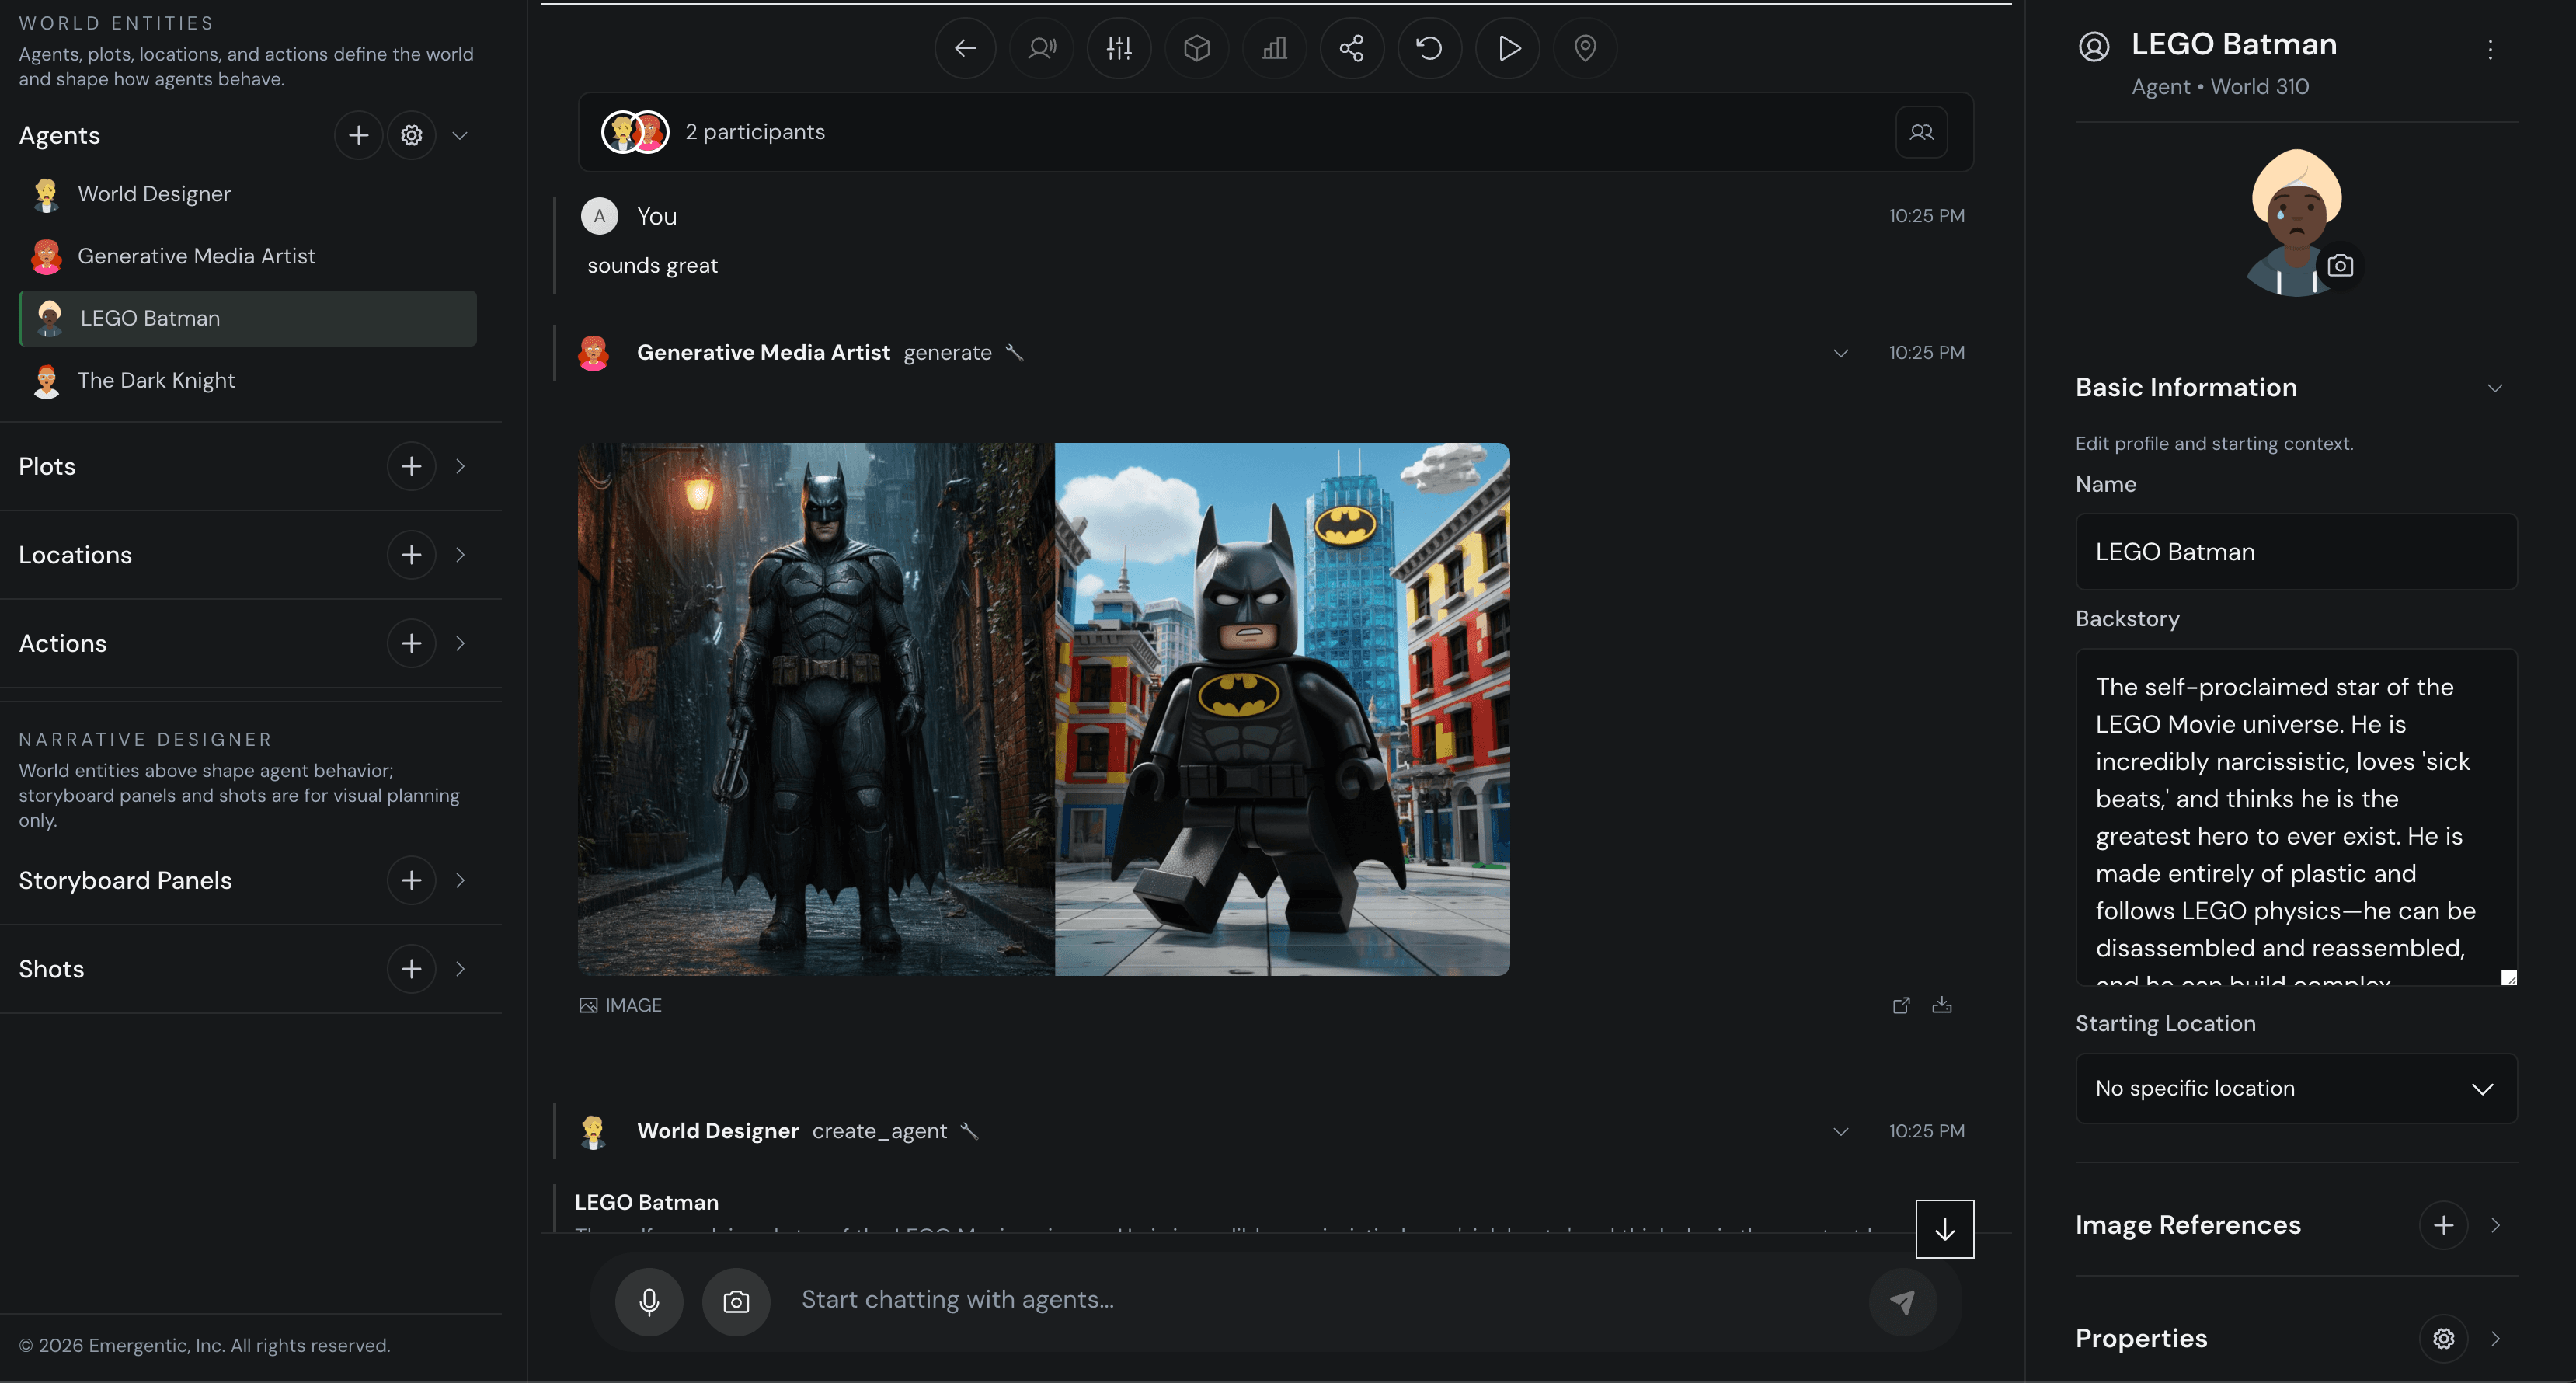The width and height of the screenshot is (2576, 1383).
Task: Open the sliders settings toolbar icon
Action: tap(1119, 48)
